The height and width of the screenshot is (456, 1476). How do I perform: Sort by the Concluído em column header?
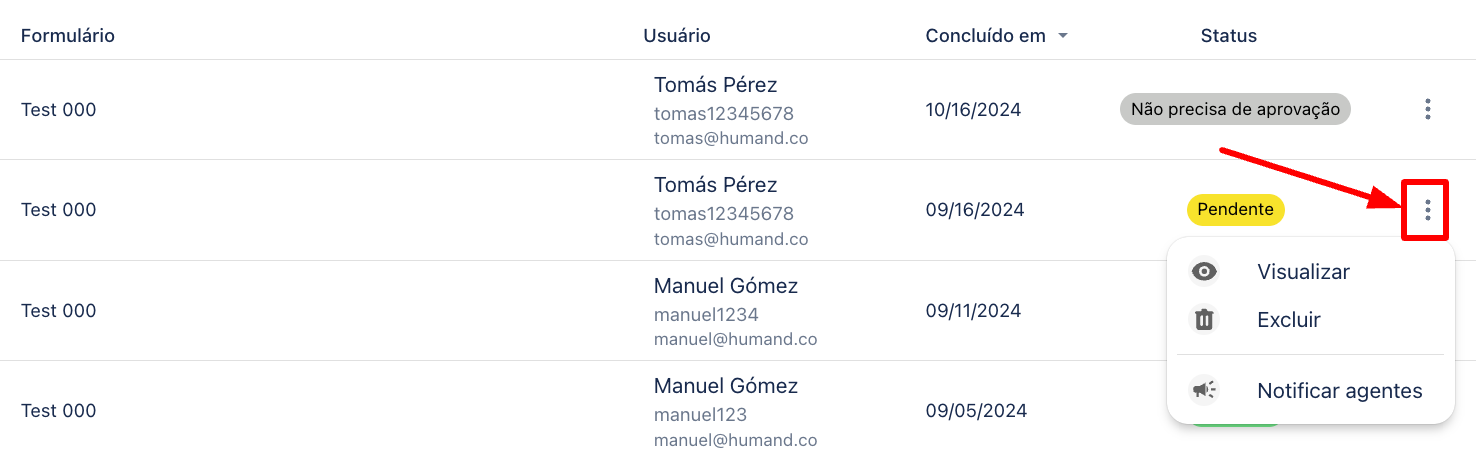985,36
